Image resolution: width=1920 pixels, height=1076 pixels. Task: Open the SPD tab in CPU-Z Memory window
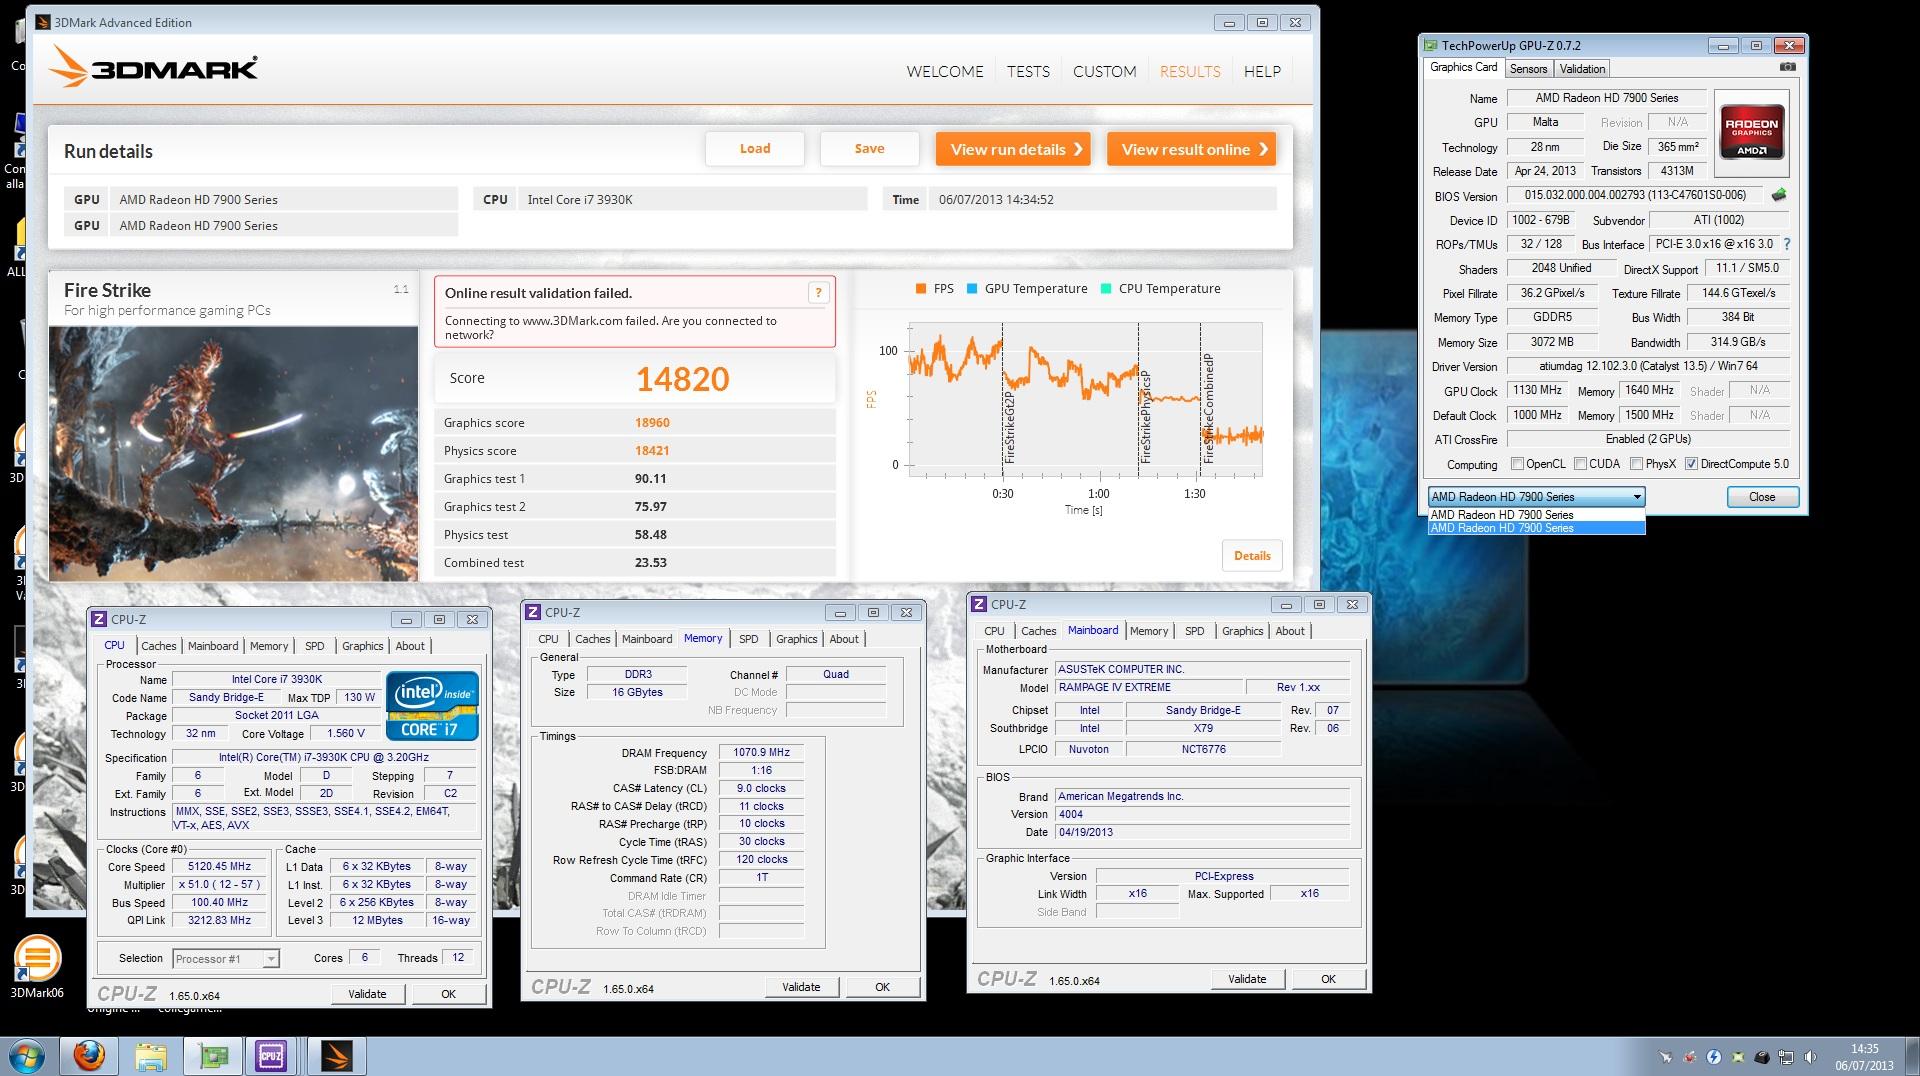tap(748, 639)
